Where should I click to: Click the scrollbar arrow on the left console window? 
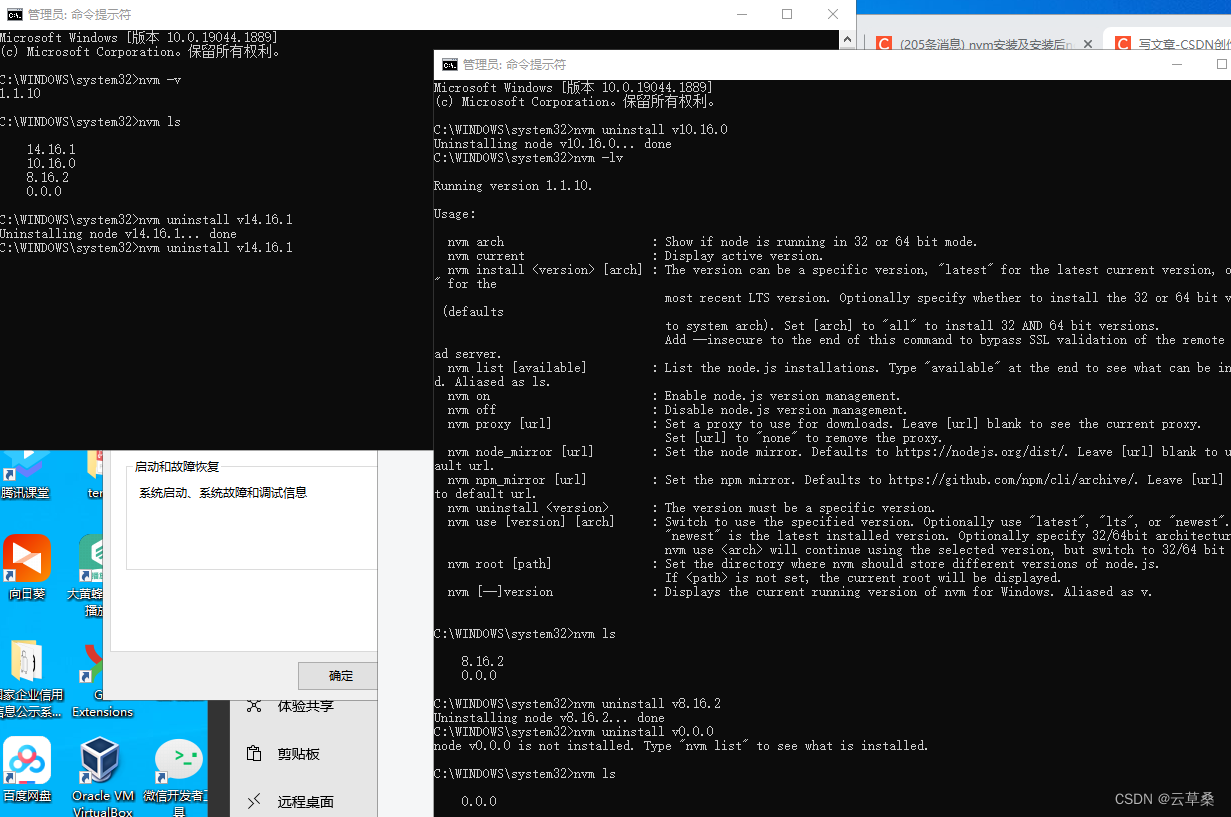[848, 37]
